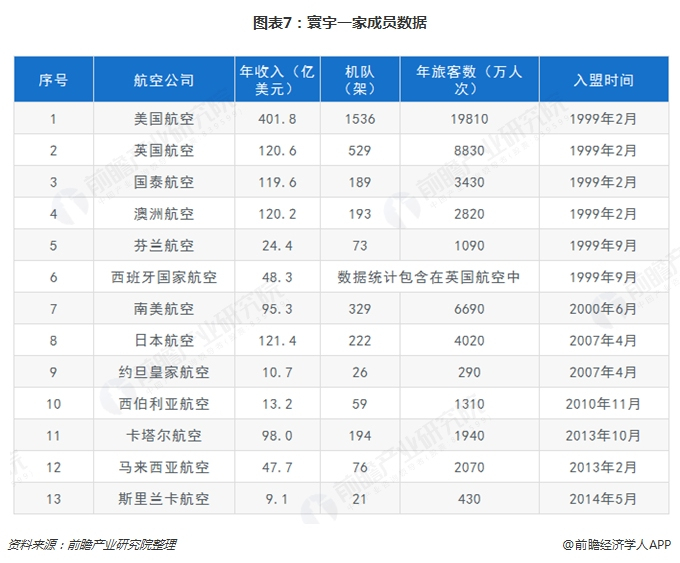Click passenger count 8830

[469, 151]
